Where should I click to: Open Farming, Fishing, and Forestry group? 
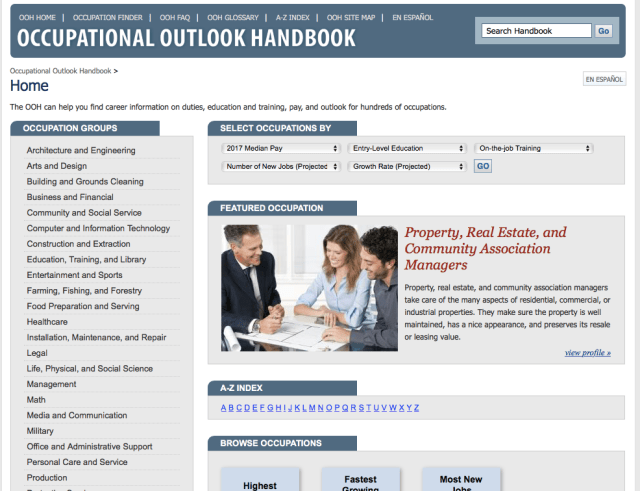point(84,291)
